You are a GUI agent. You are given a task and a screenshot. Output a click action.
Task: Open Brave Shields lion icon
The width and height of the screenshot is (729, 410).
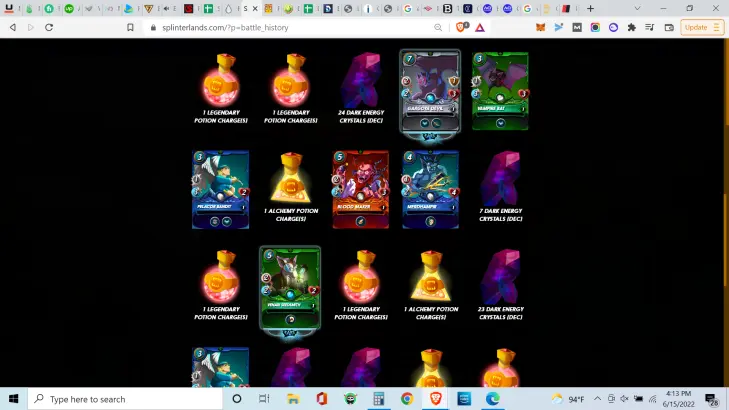click(461, 27)
